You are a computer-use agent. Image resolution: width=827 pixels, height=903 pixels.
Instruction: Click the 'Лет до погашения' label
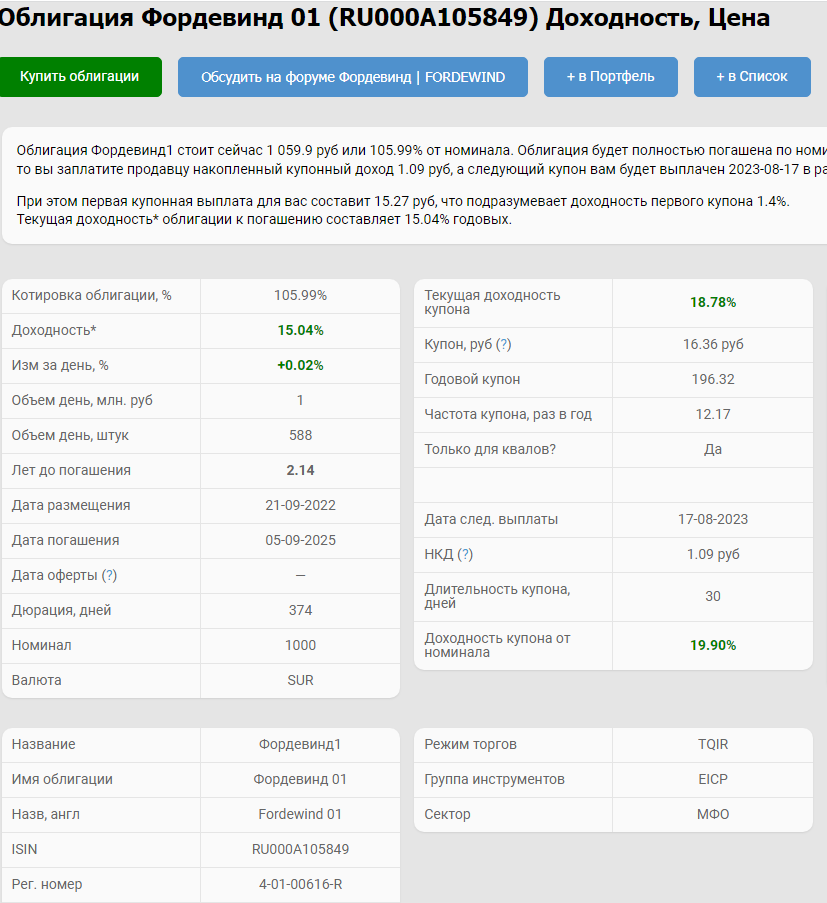71,471
